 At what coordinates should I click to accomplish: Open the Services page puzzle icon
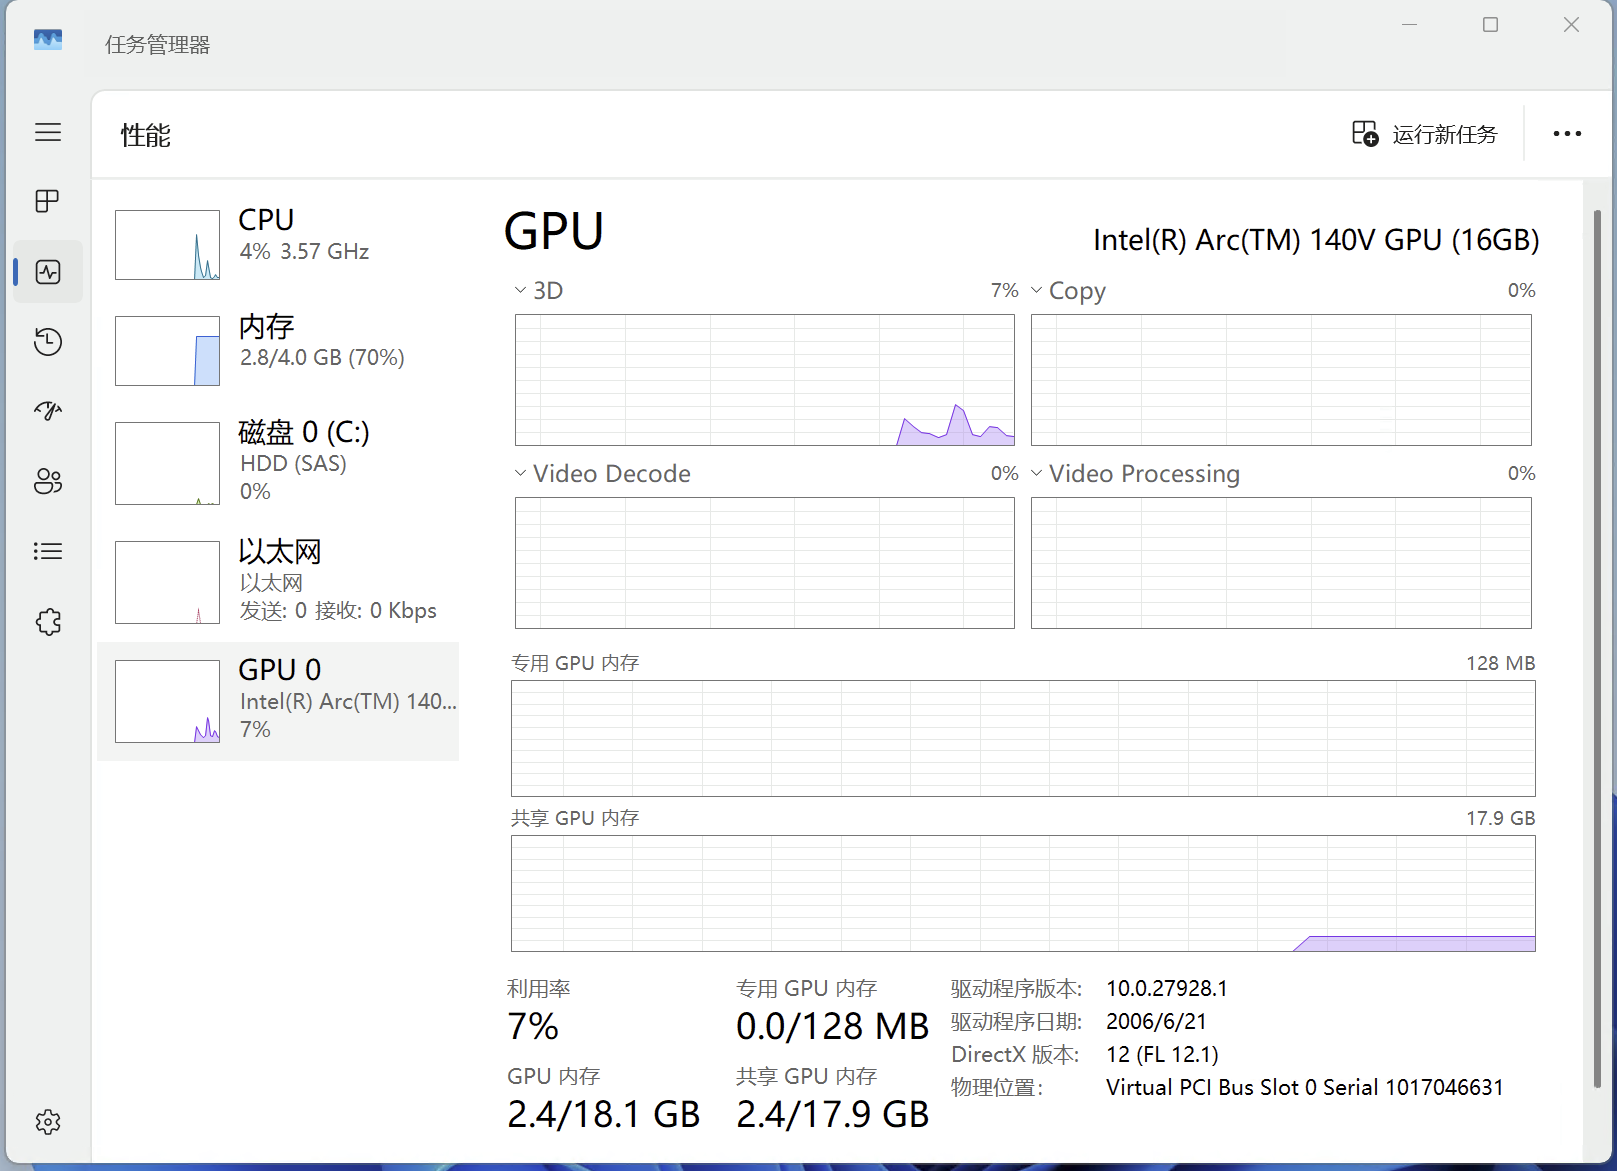point(48,622)
